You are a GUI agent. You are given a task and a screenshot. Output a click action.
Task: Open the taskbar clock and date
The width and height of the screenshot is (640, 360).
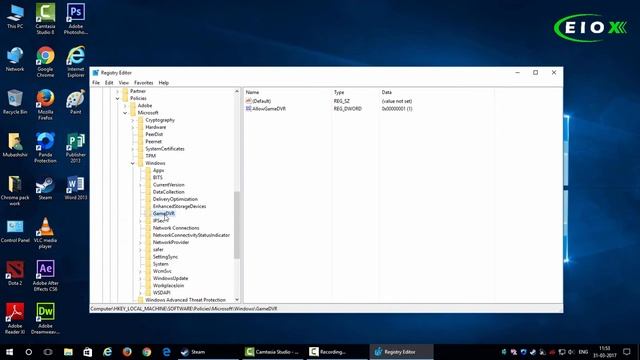click(605, 352)
